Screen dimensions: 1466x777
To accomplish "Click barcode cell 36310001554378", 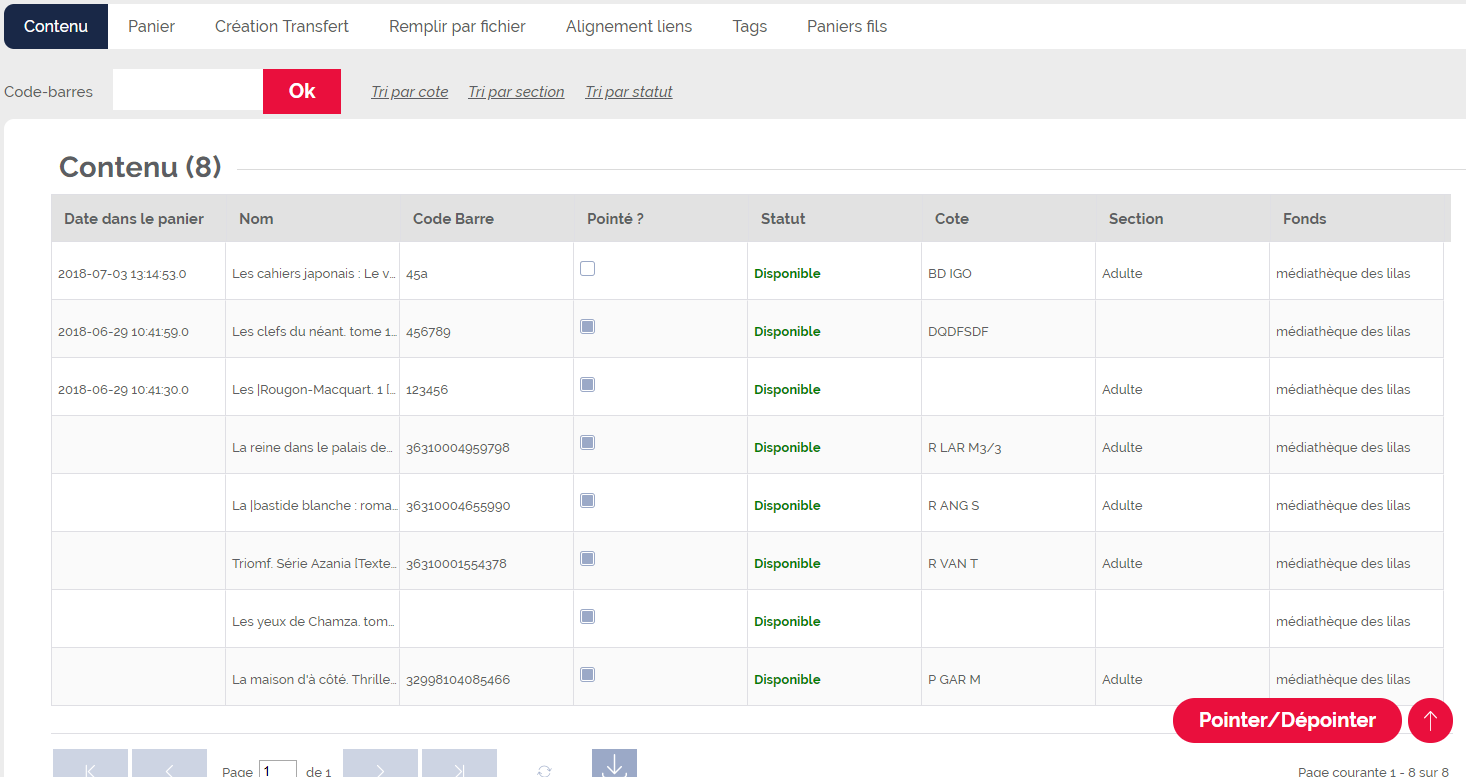I will tap(486, 563).
